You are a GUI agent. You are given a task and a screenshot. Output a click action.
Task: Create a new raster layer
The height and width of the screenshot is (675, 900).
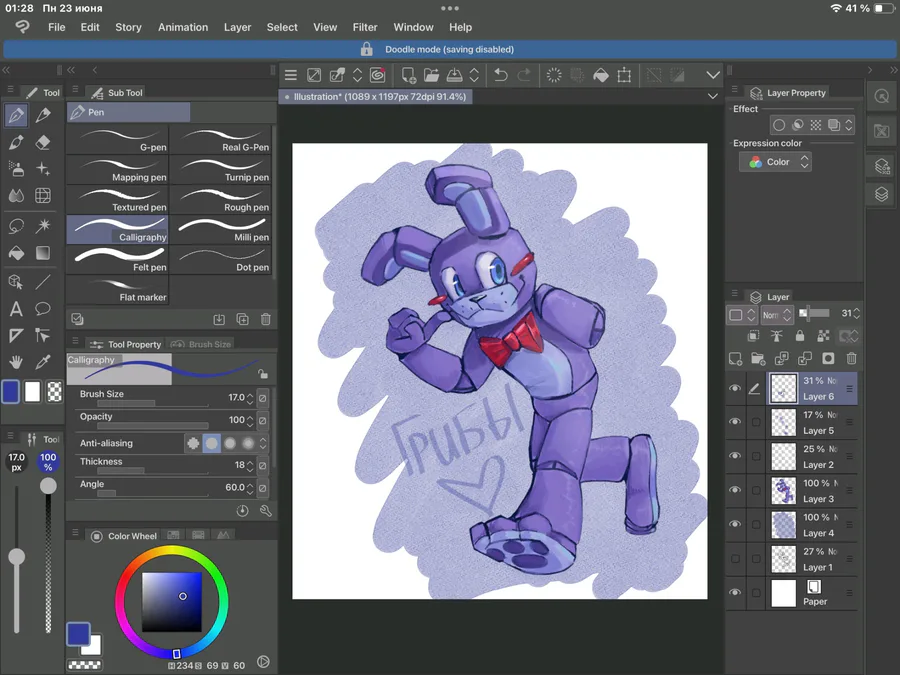click(x=735, y=359)
